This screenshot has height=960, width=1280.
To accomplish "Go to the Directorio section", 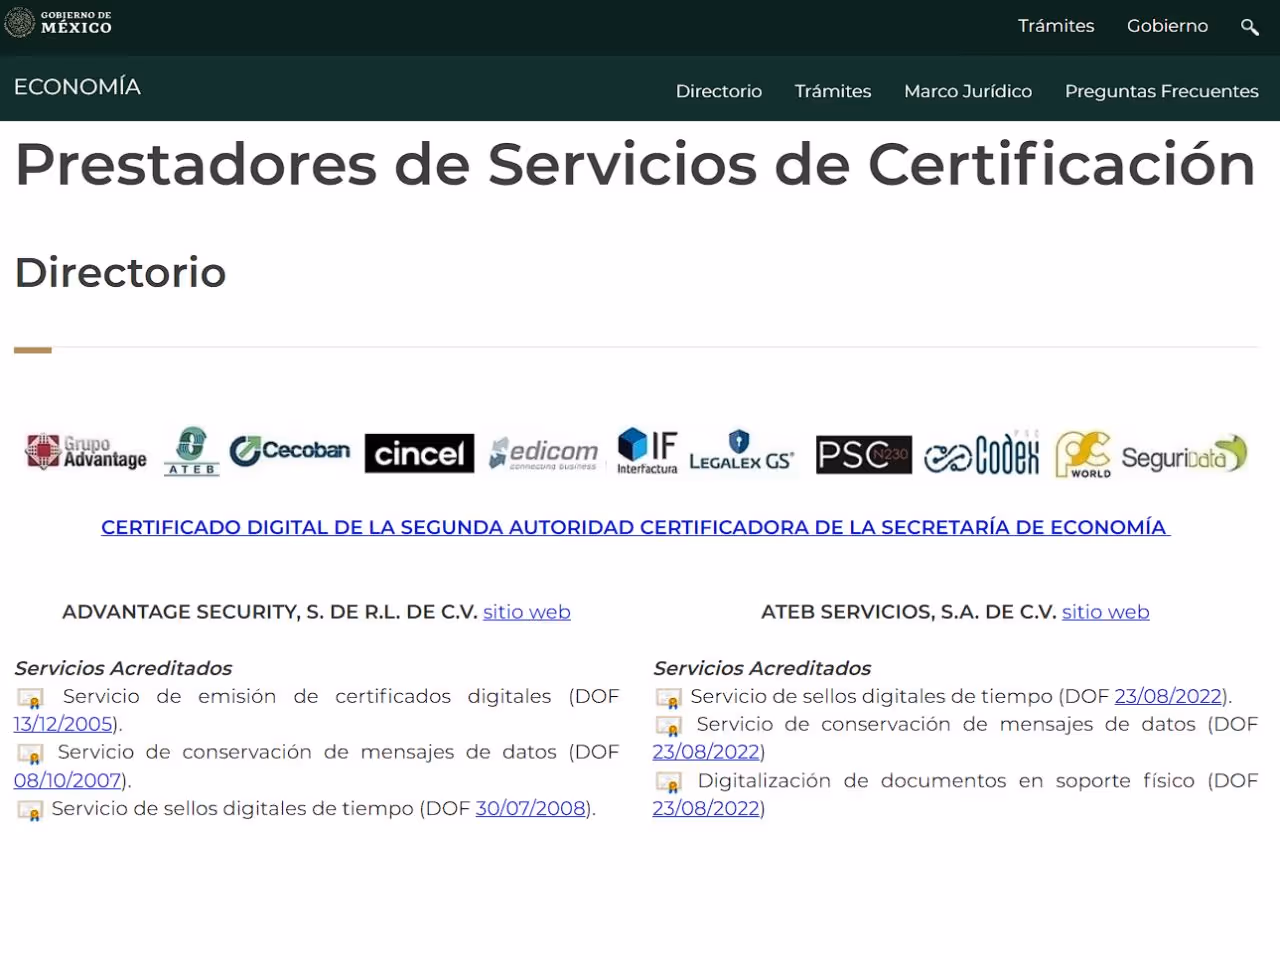I will [719, 91].
